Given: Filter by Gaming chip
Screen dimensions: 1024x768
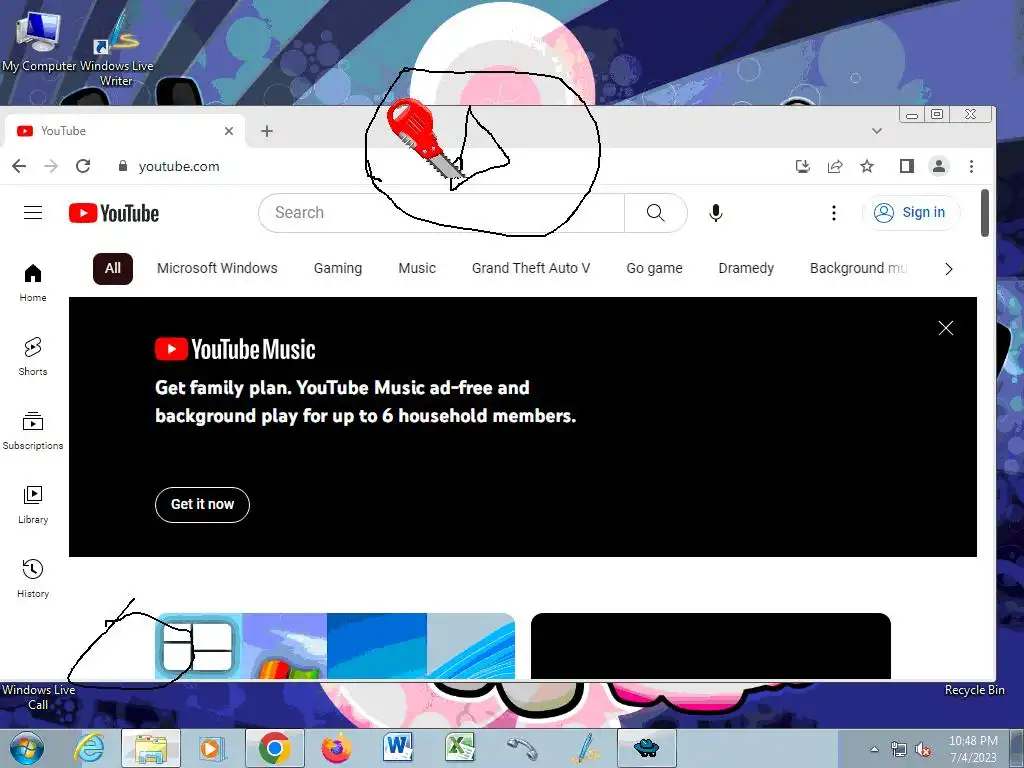Looking at the screenshot, I should coord(338,268).
